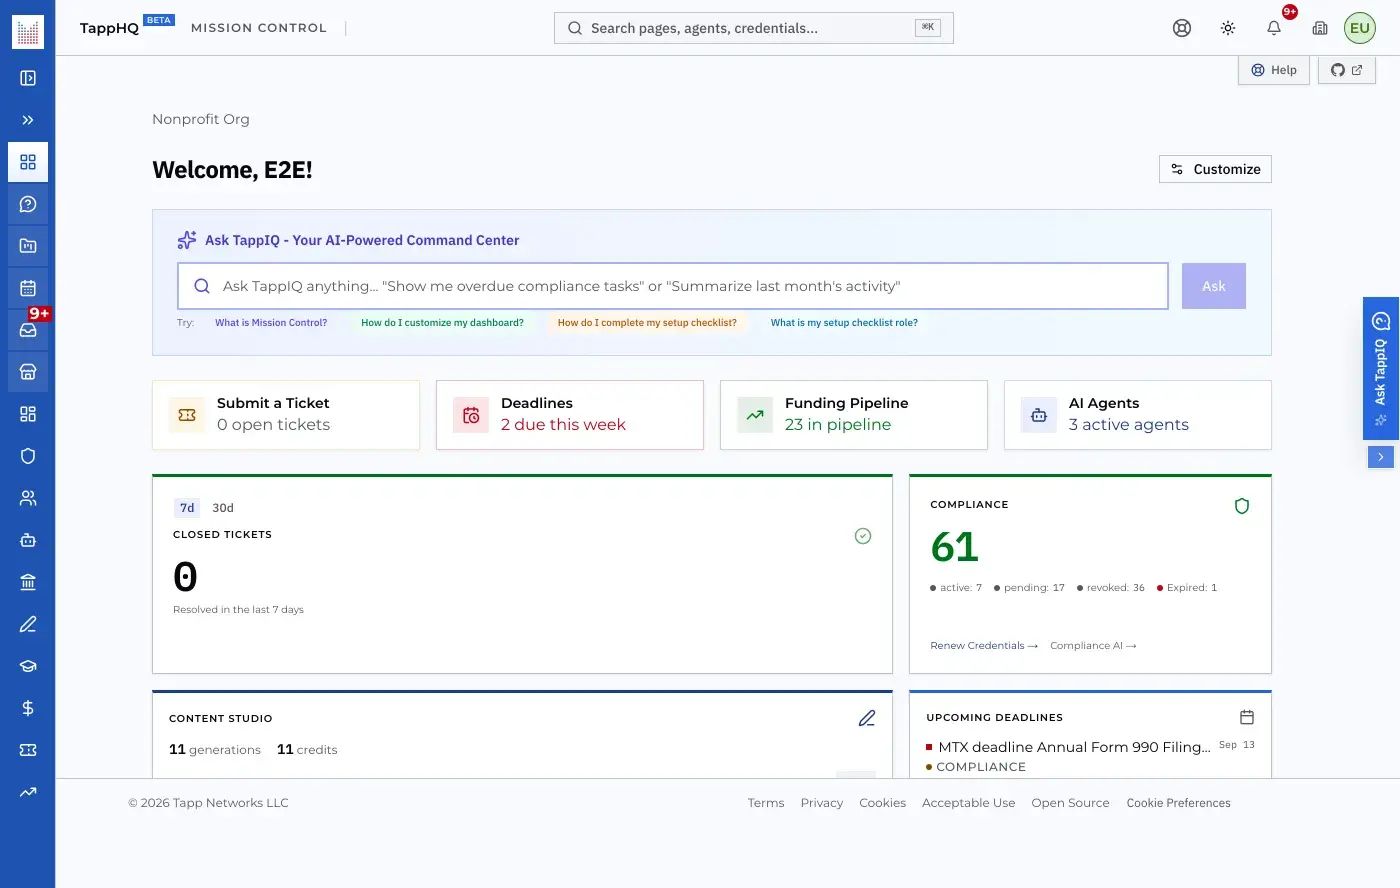Screen dimensions: 1400x888
Task: Open the GitHub external link button
Action: tap(1347, 70)
